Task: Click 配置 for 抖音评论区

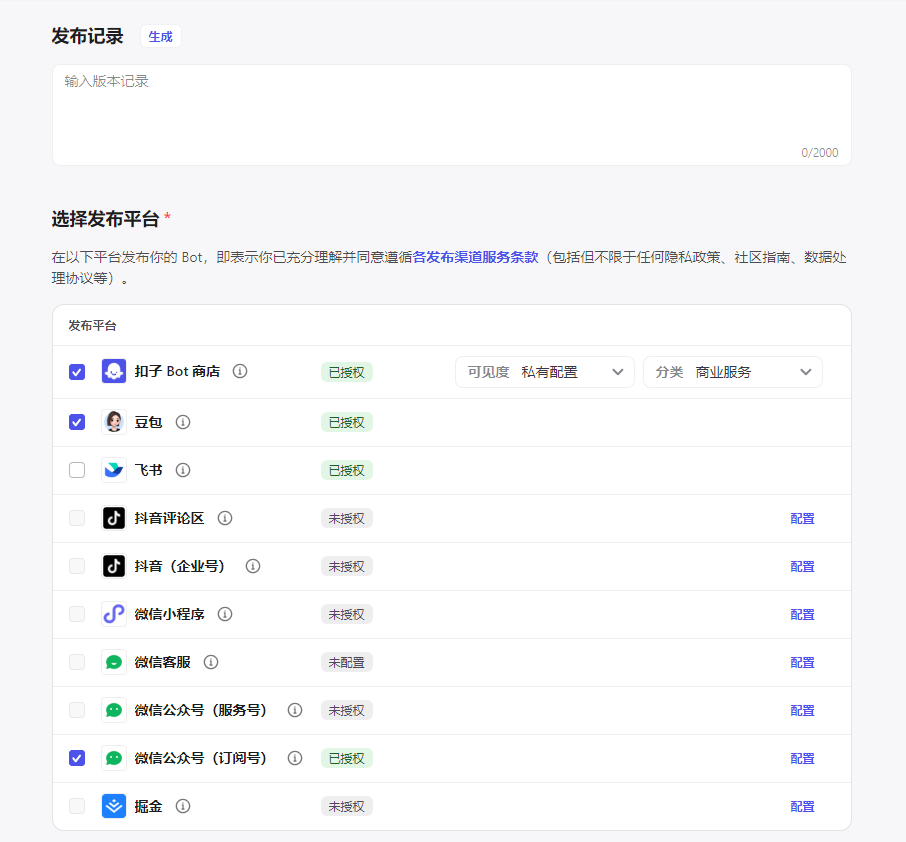Action: (x=802, y=518)
